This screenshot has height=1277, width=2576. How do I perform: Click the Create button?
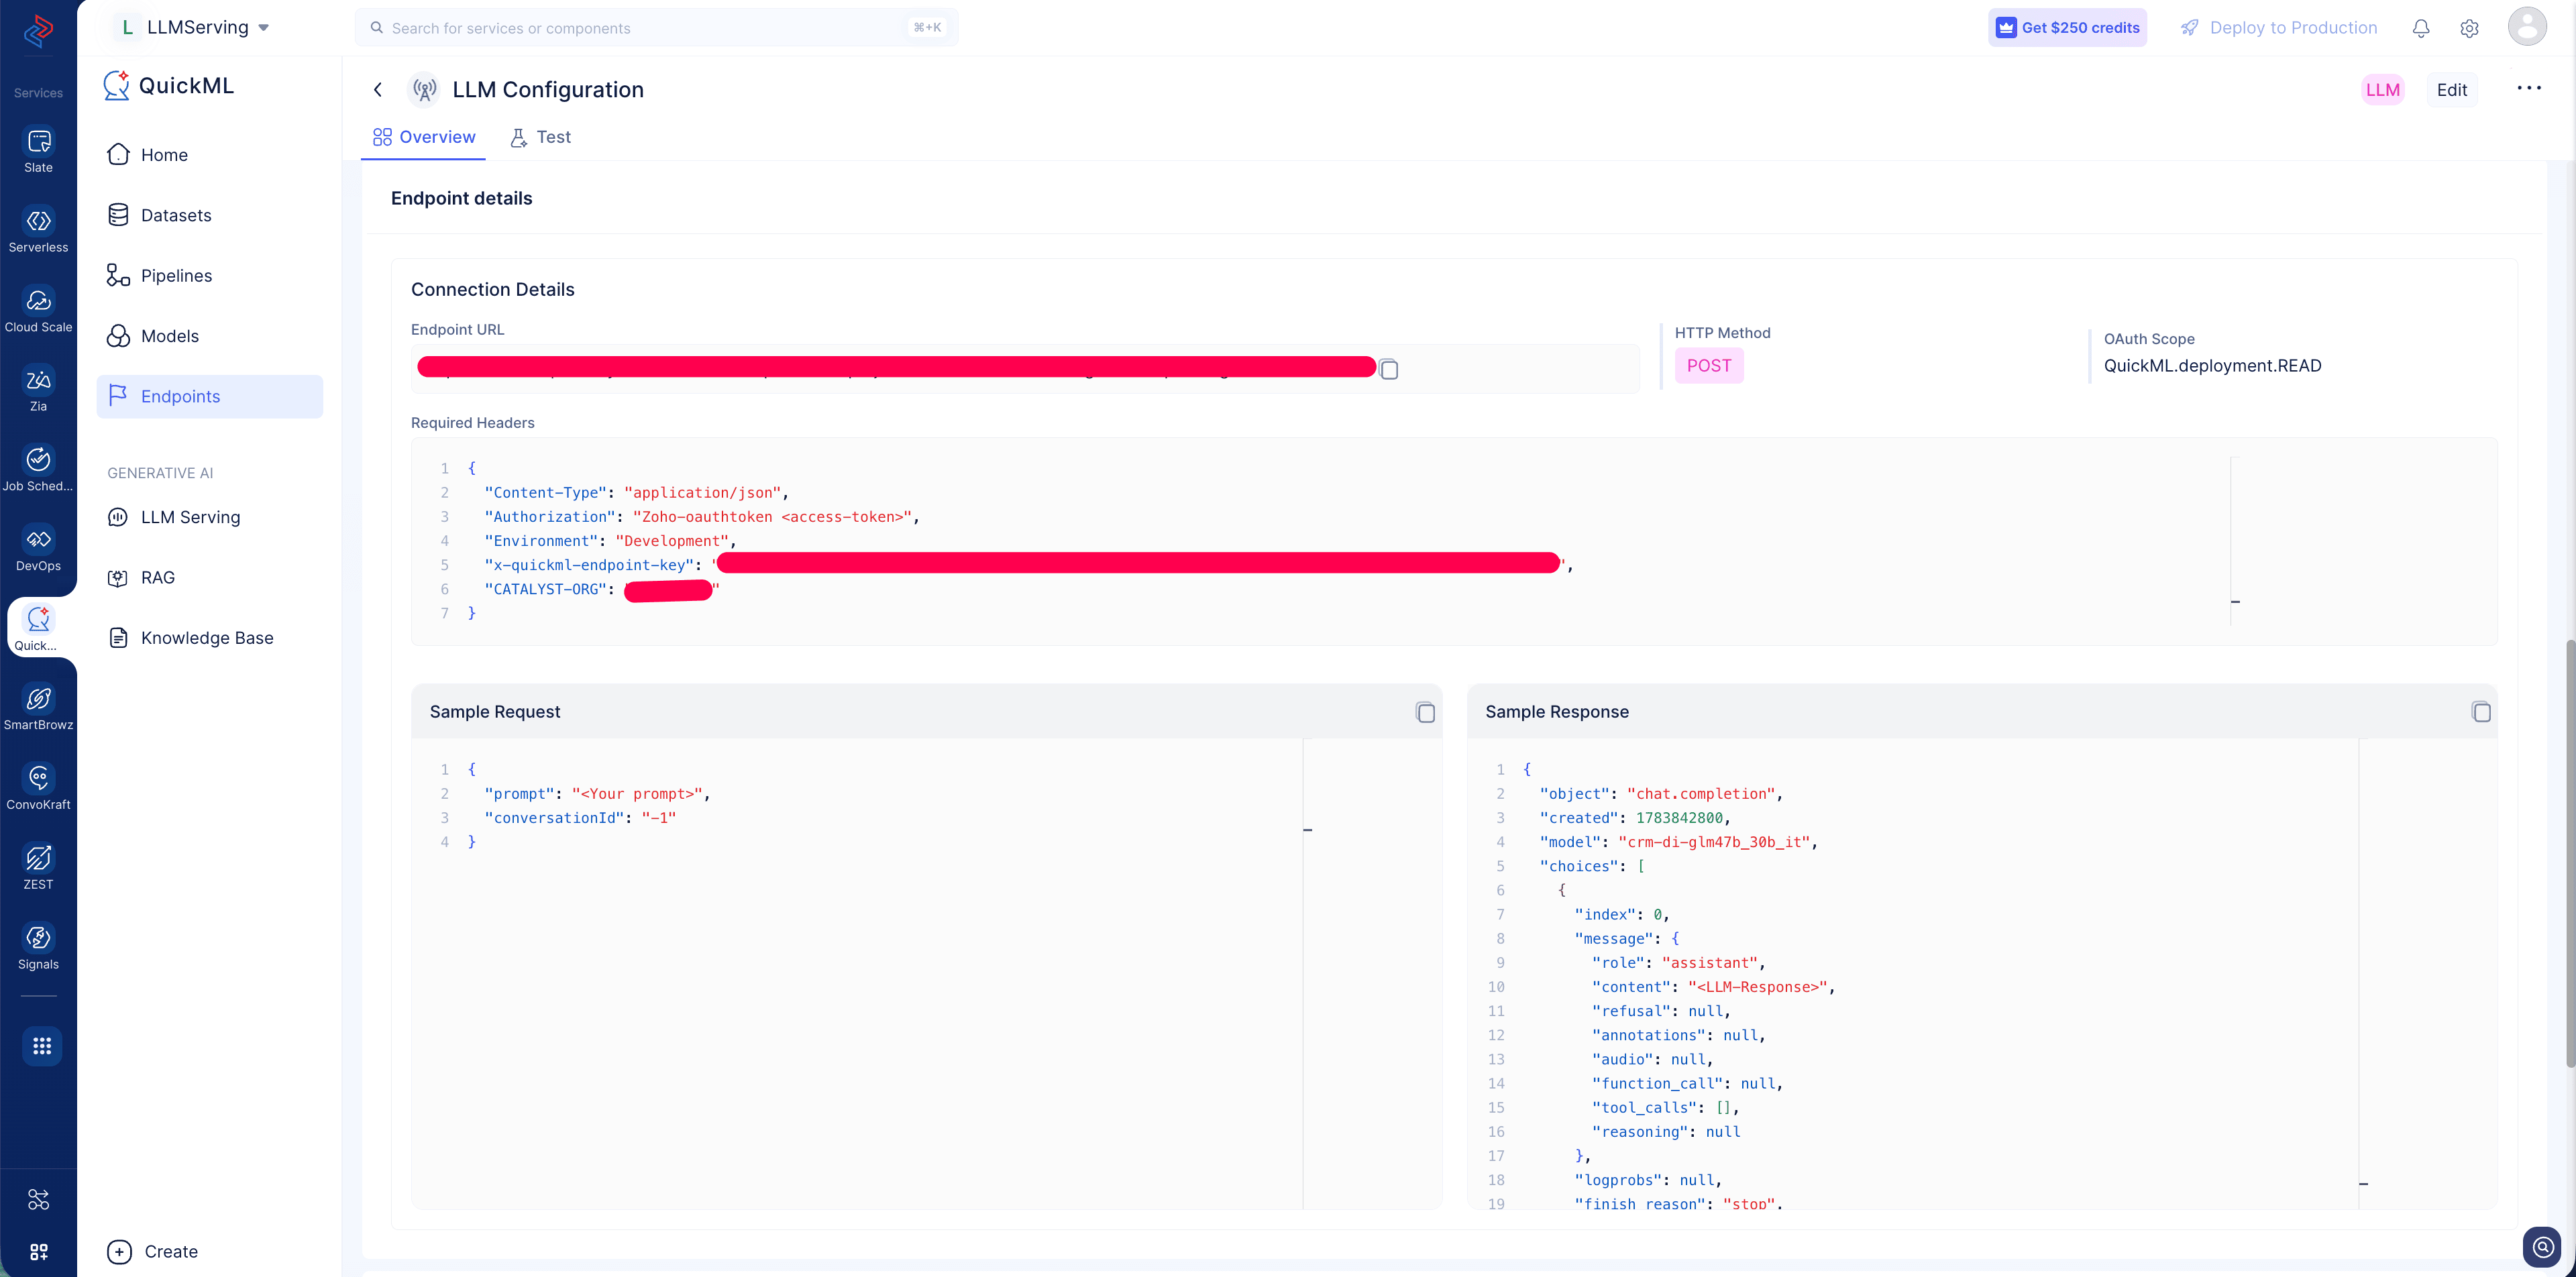click(152, 1251)
